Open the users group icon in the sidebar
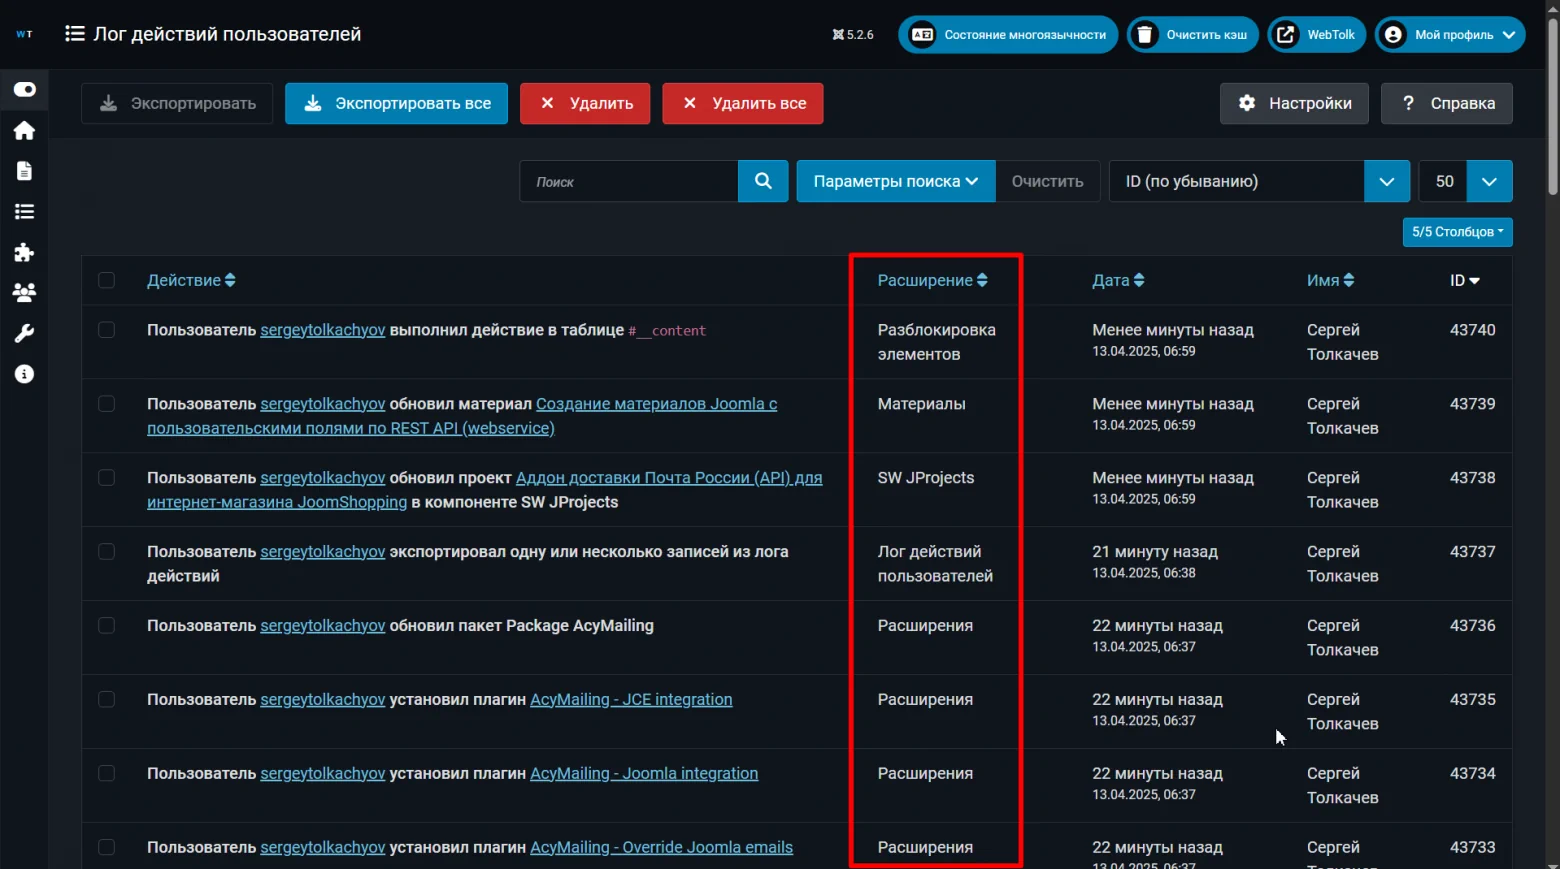 coord(24,293)
